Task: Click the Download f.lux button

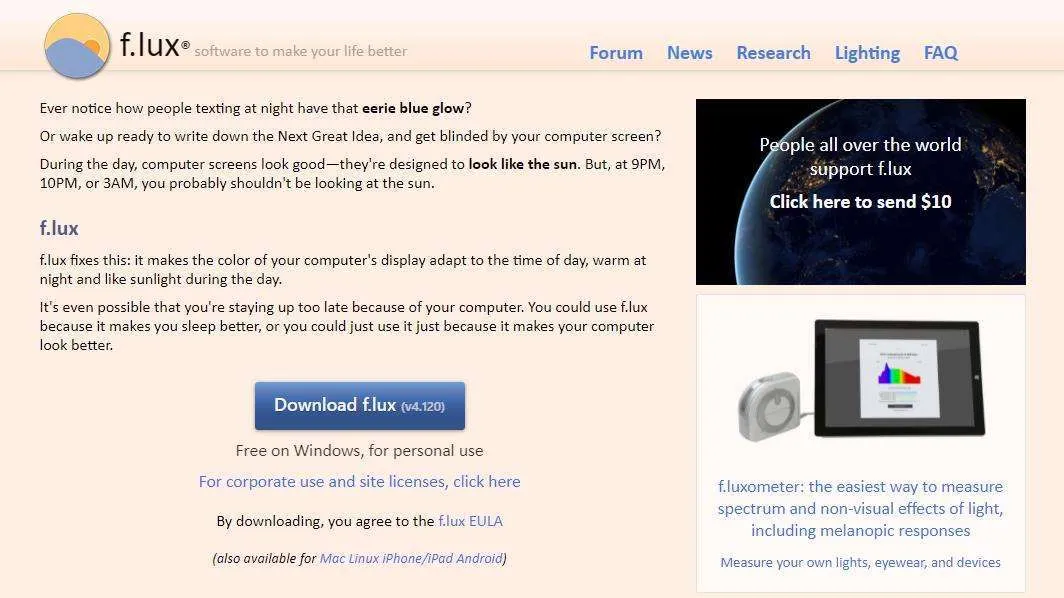Action: 360,405
